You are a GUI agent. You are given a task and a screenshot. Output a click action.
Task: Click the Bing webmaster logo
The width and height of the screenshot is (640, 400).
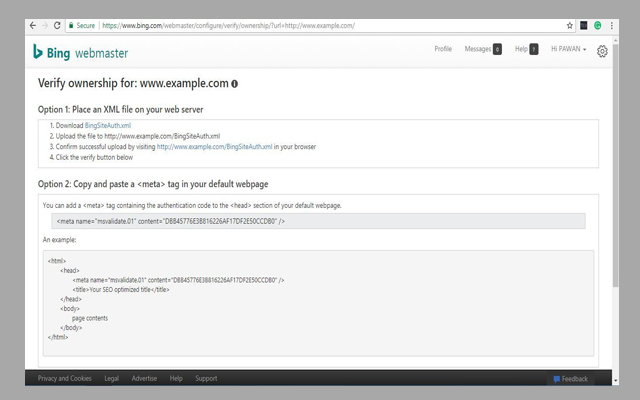(x=80, y=52)
